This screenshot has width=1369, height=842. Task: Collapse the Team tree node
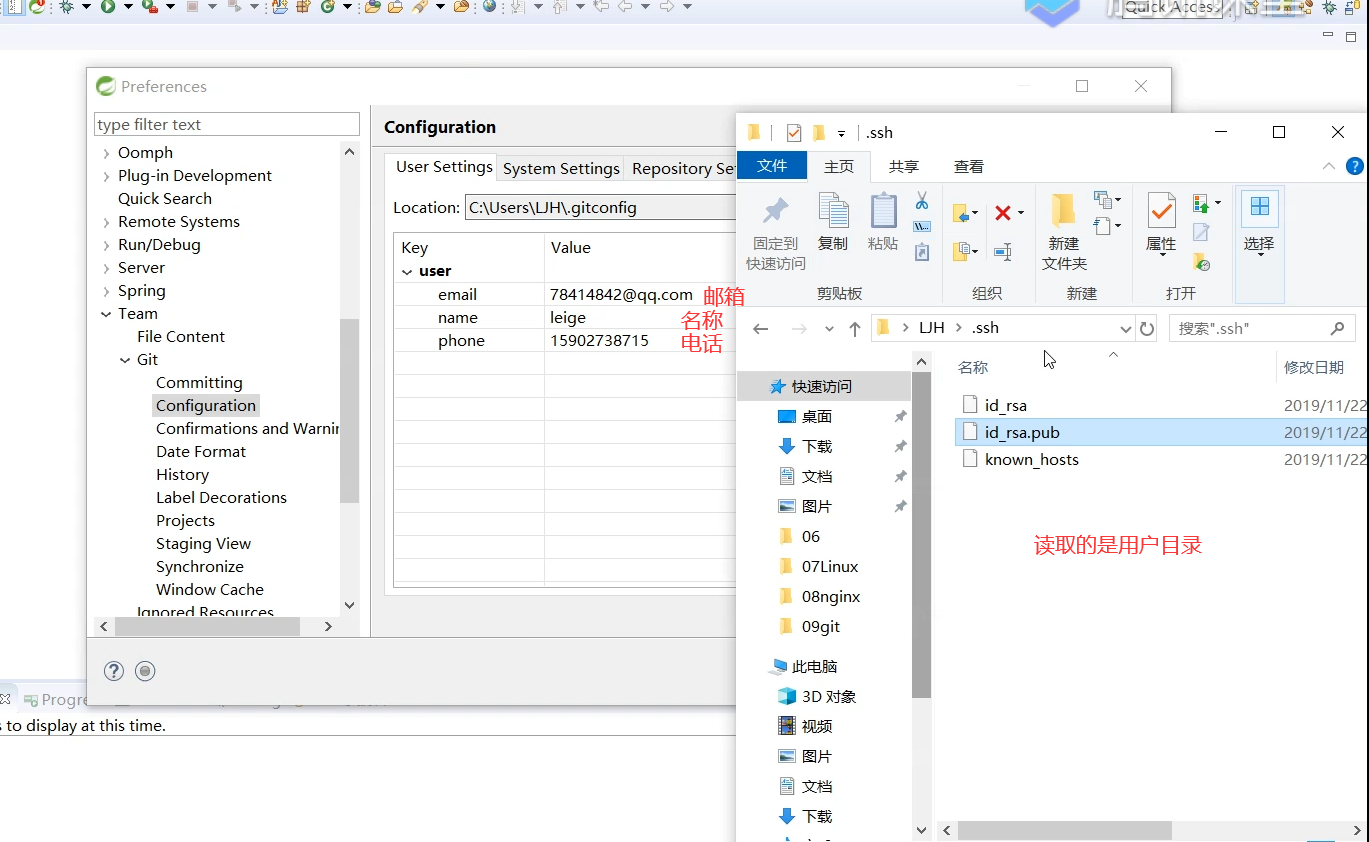click(107, 314)
